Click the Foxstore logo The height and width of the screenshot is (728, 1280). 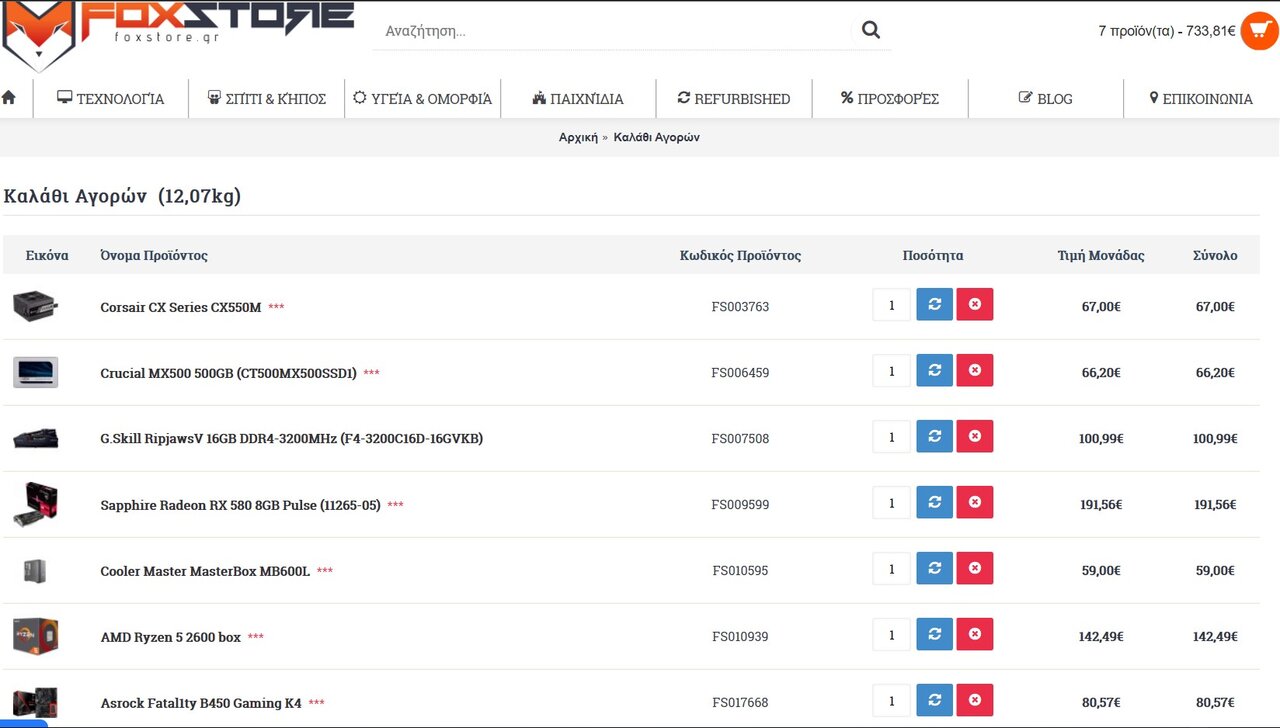tap(178, 35)
